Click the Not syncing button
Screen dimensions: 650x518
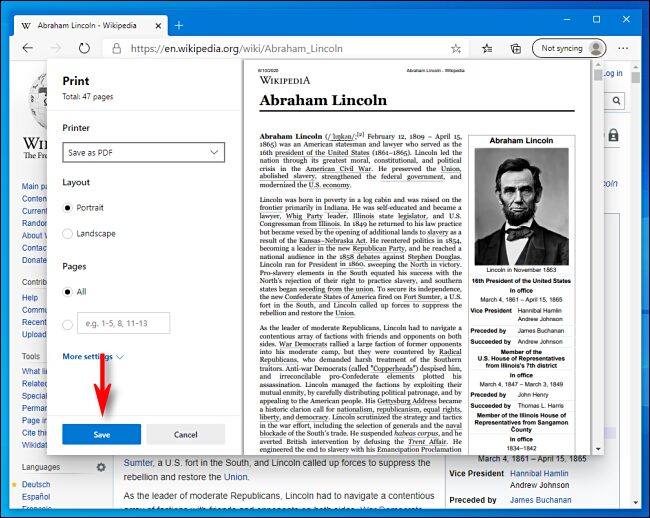click(569, 48)
